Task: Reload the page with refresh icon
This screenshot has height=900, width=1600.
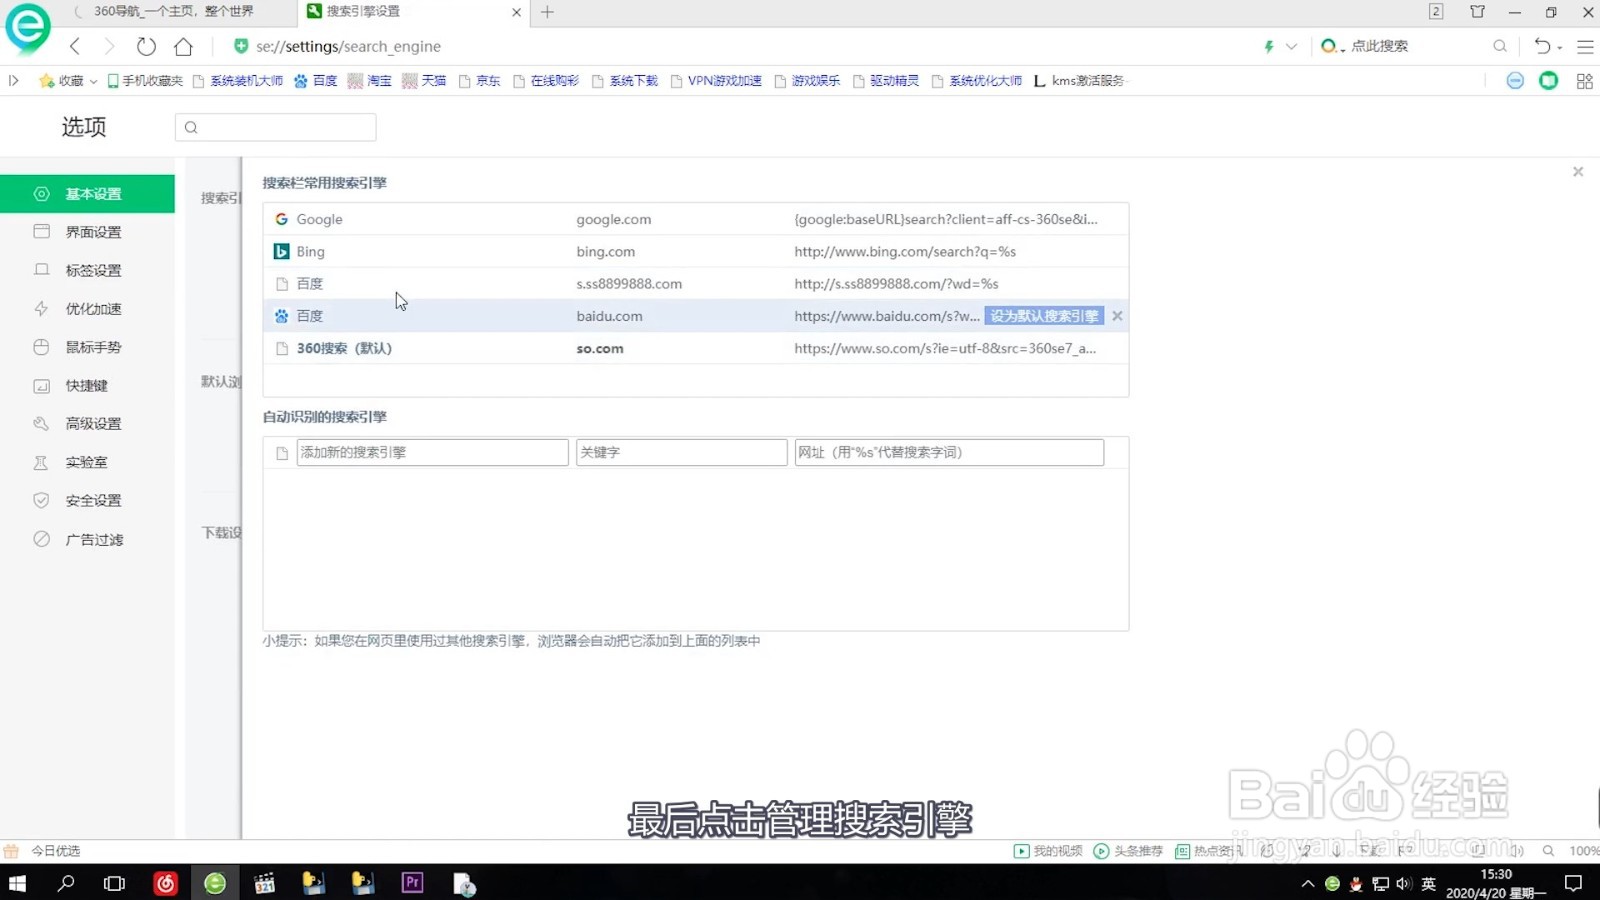Action: [146, 46]
